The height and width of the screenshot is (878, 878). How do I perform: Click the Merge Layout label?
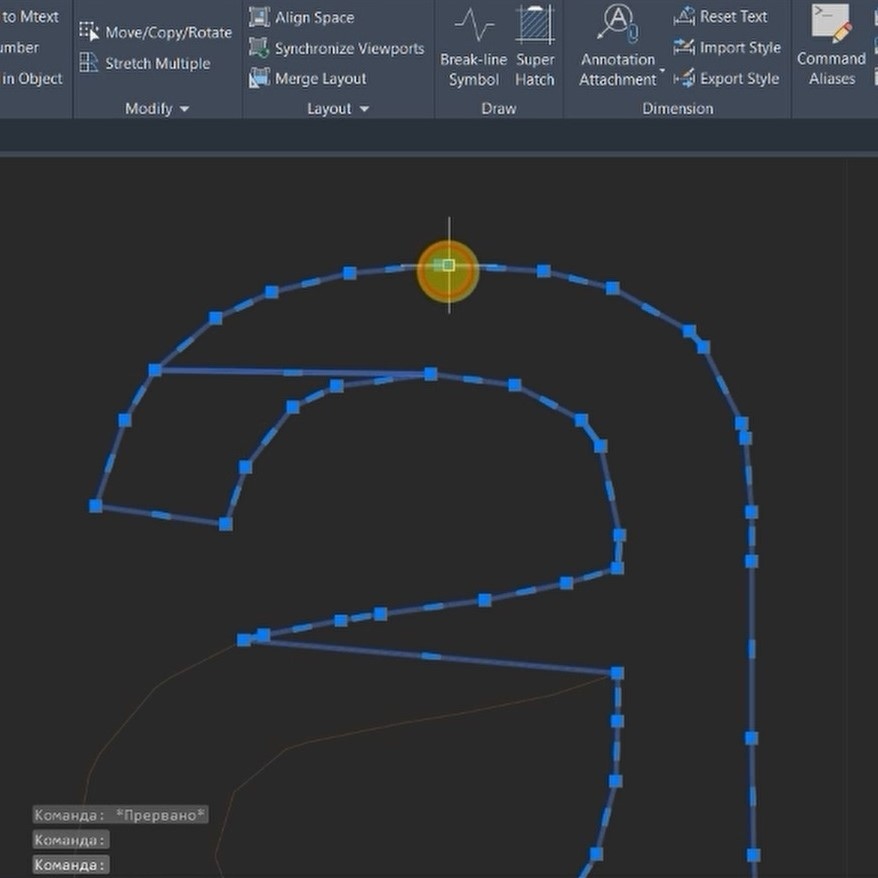tap(320, 79)
